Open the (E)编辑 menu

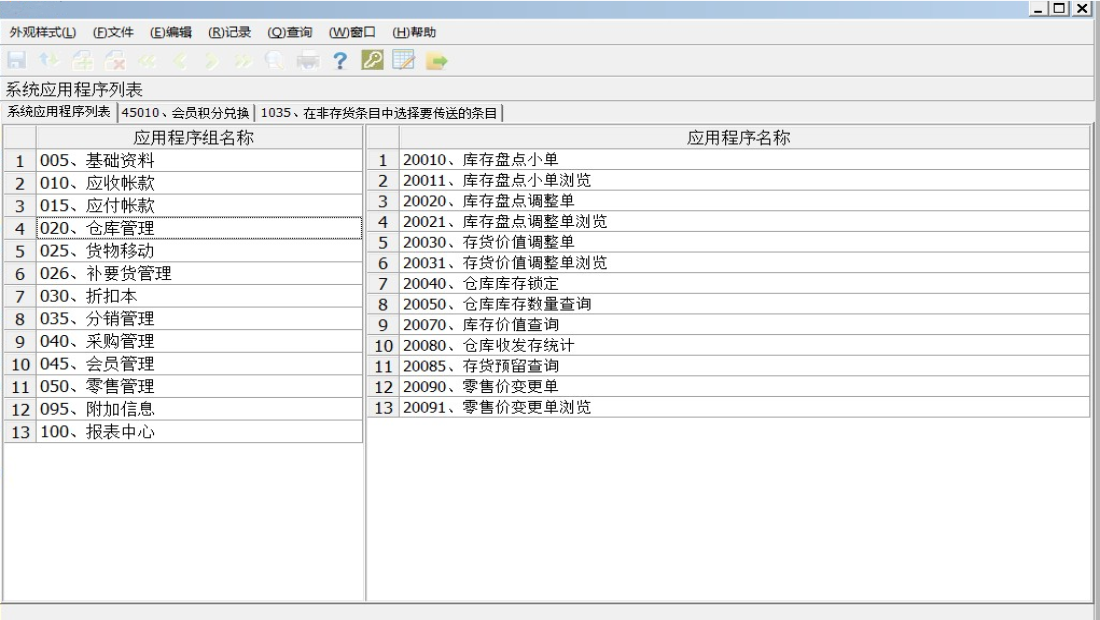(x=170, y=32)
